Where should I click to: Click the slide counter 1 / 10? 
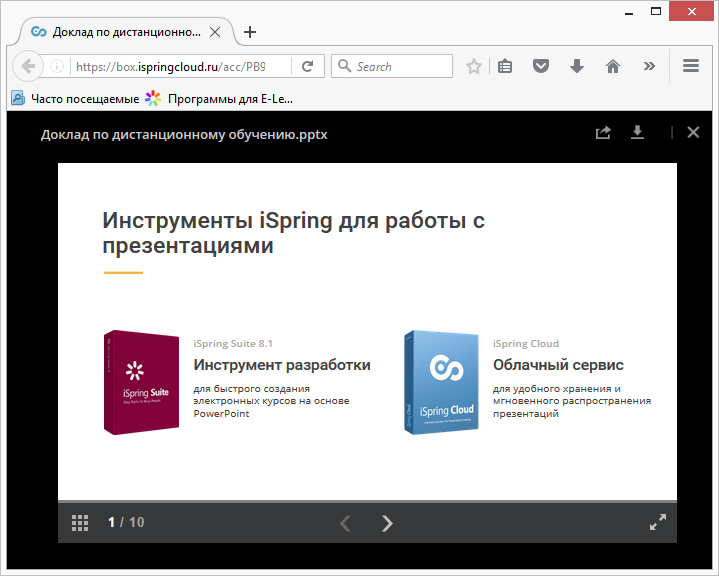[x=126, y=522]
